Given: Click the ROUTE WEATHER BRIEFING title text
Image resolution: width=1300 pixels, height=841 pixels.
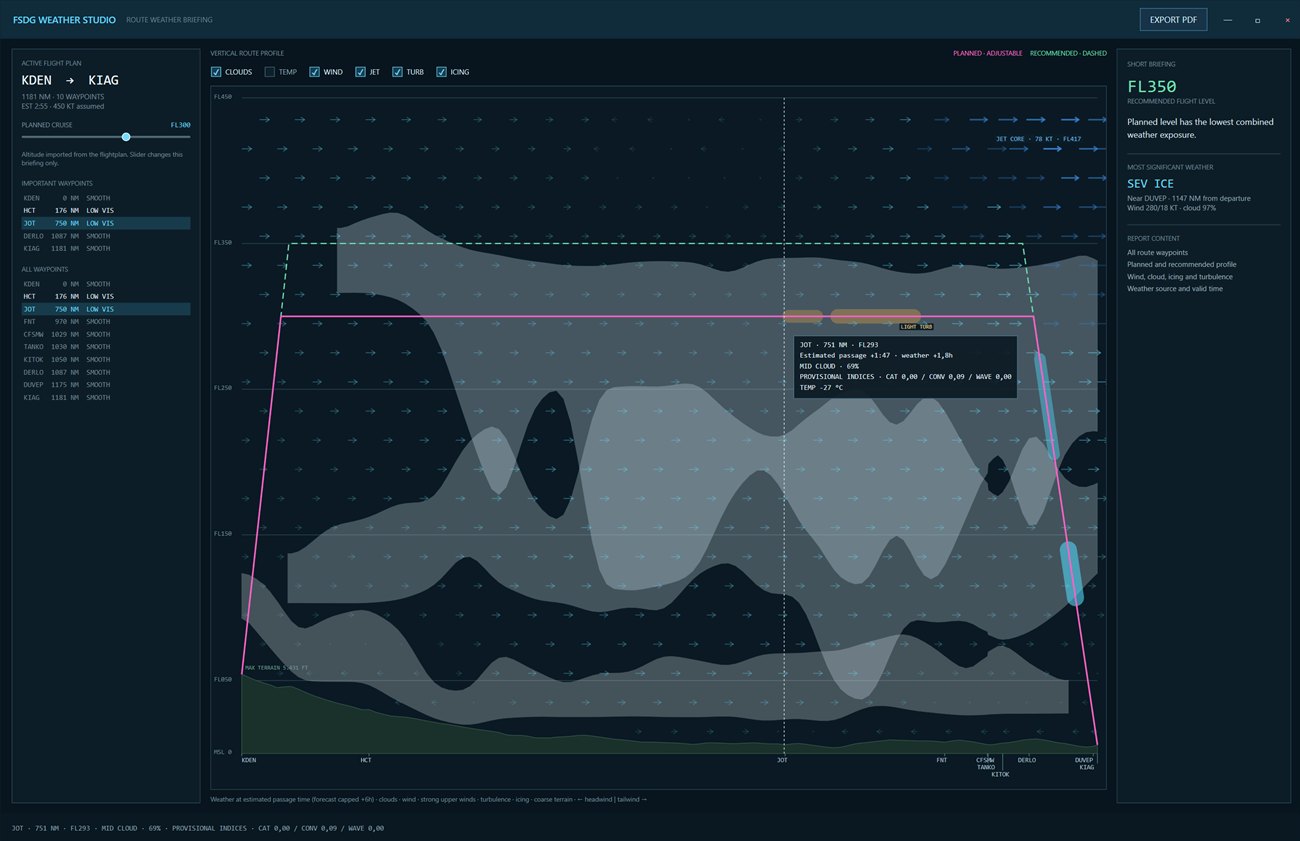Looking at the screenshot, I should tap(169, 20).
